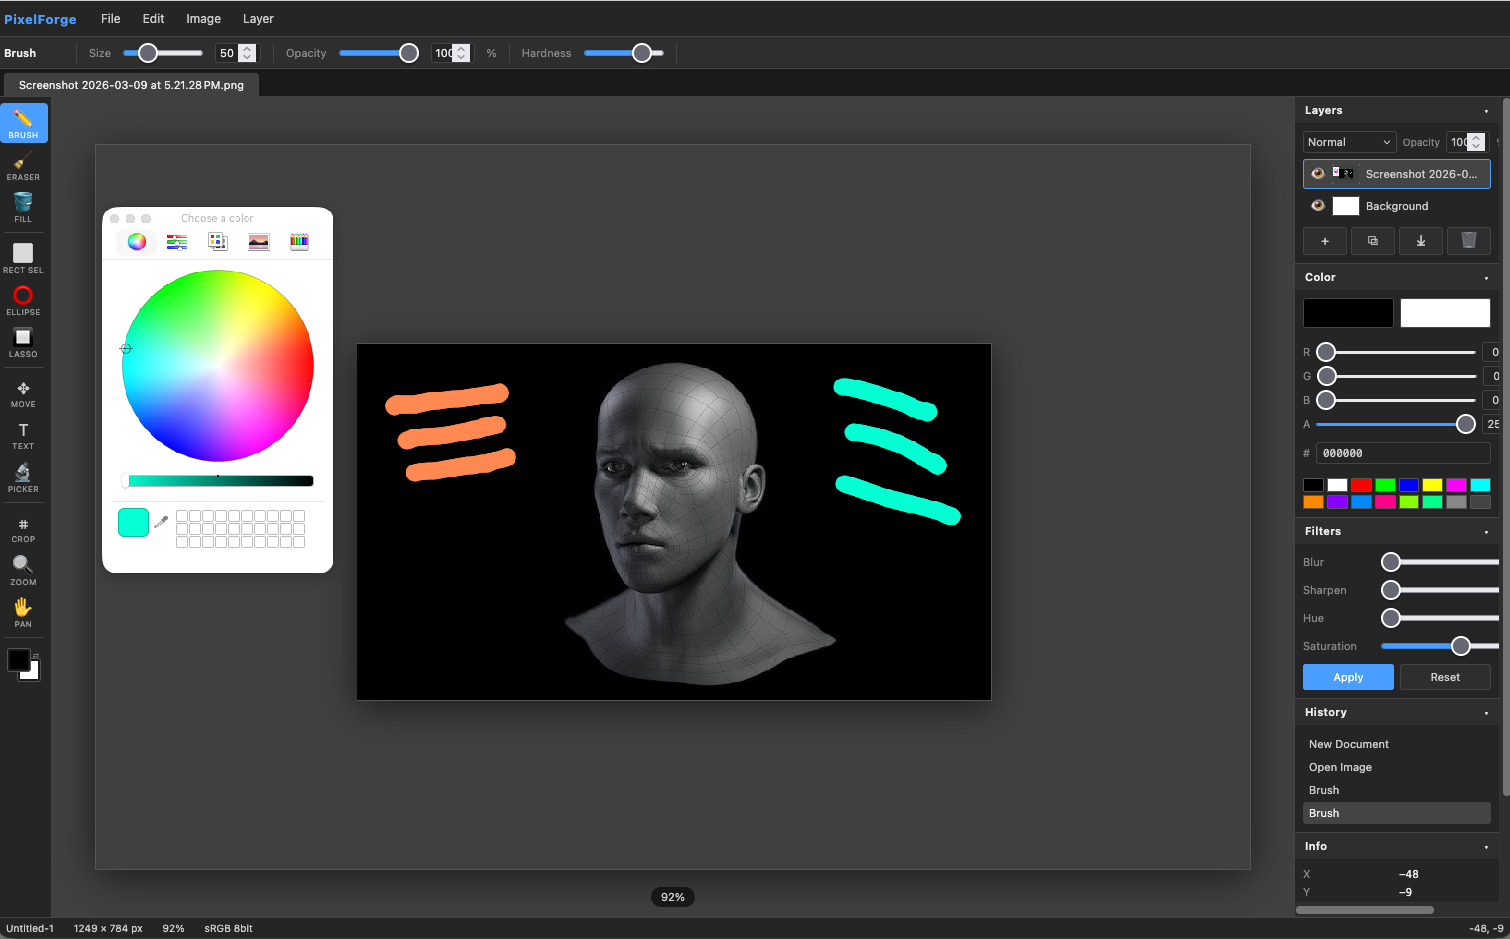Collapse the Filters panel
This screenshot has width=1510, height=939.
click(1486, 532)
